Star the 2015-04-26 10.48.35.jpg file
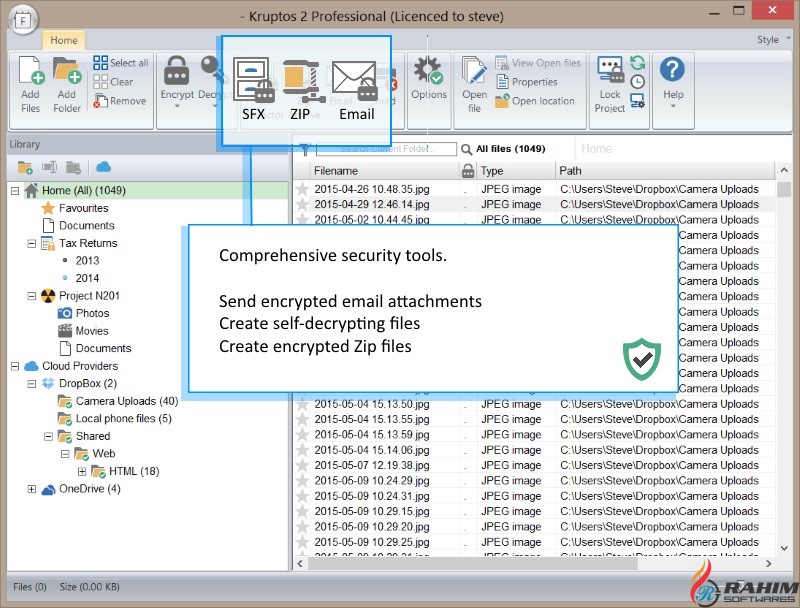 click(x=302, y=189)
